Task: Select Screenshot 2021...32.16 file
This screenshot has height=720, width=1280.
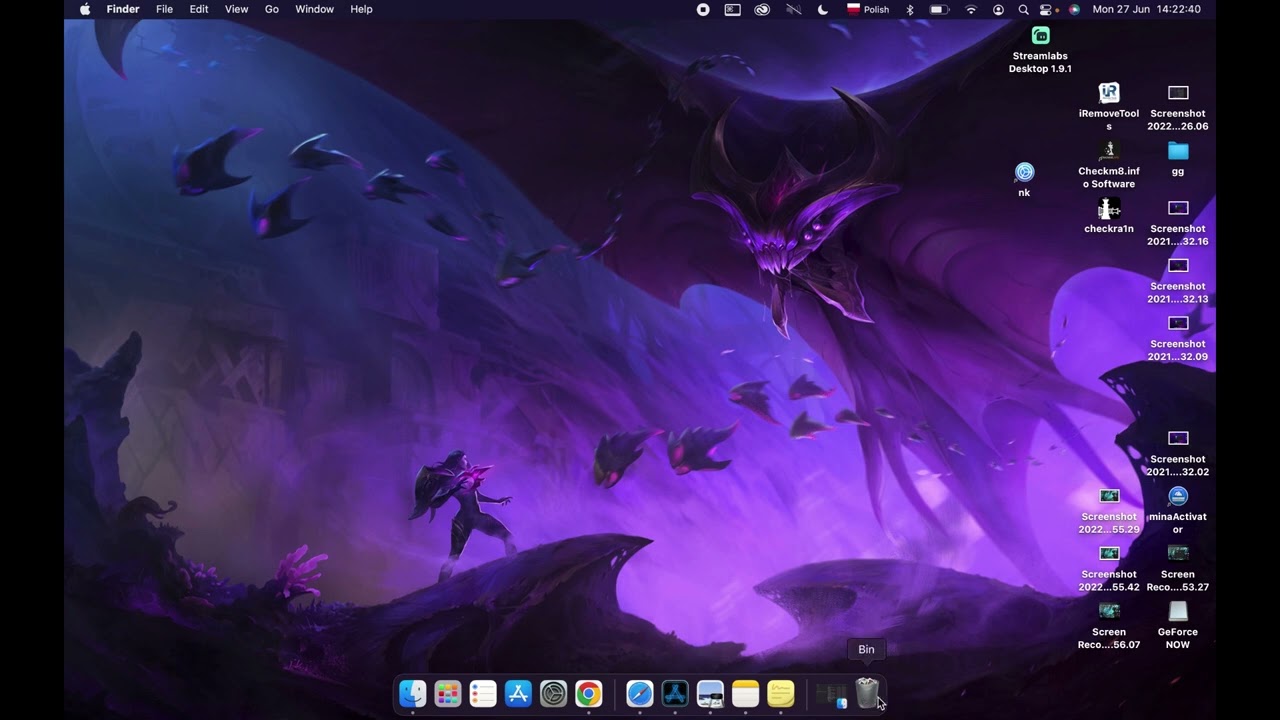Action: [1178, 208]
